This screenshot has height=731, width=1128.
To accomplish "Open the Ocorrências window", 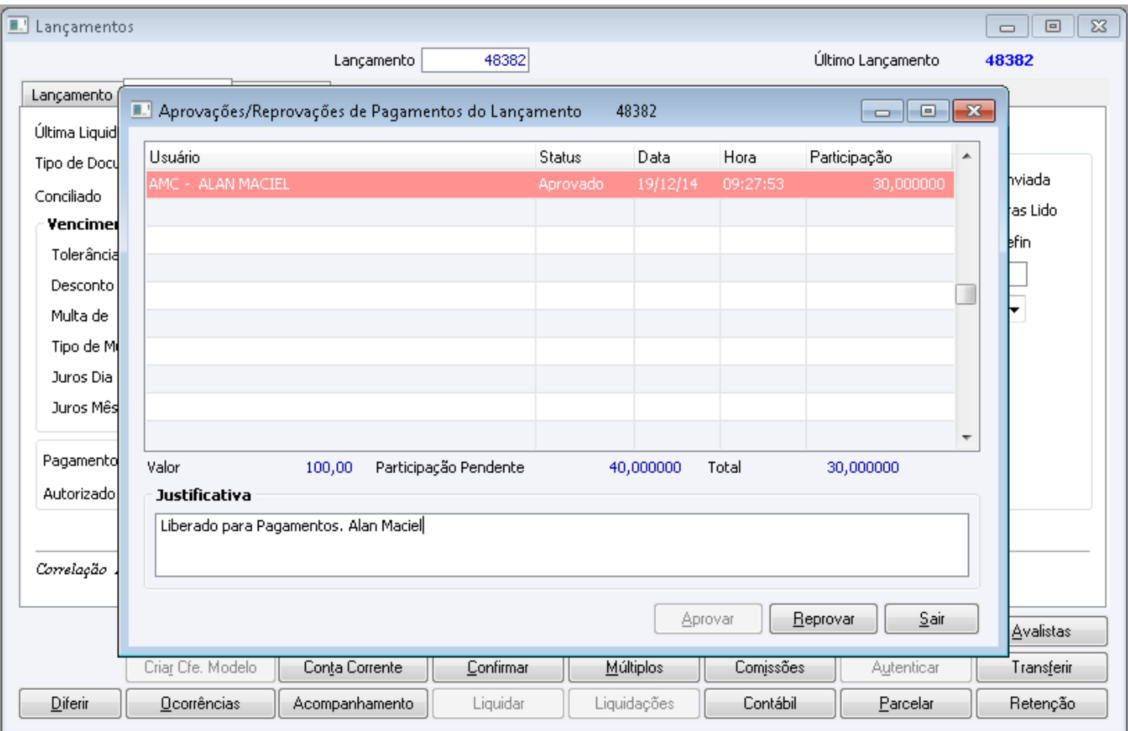I will [200, 704].
